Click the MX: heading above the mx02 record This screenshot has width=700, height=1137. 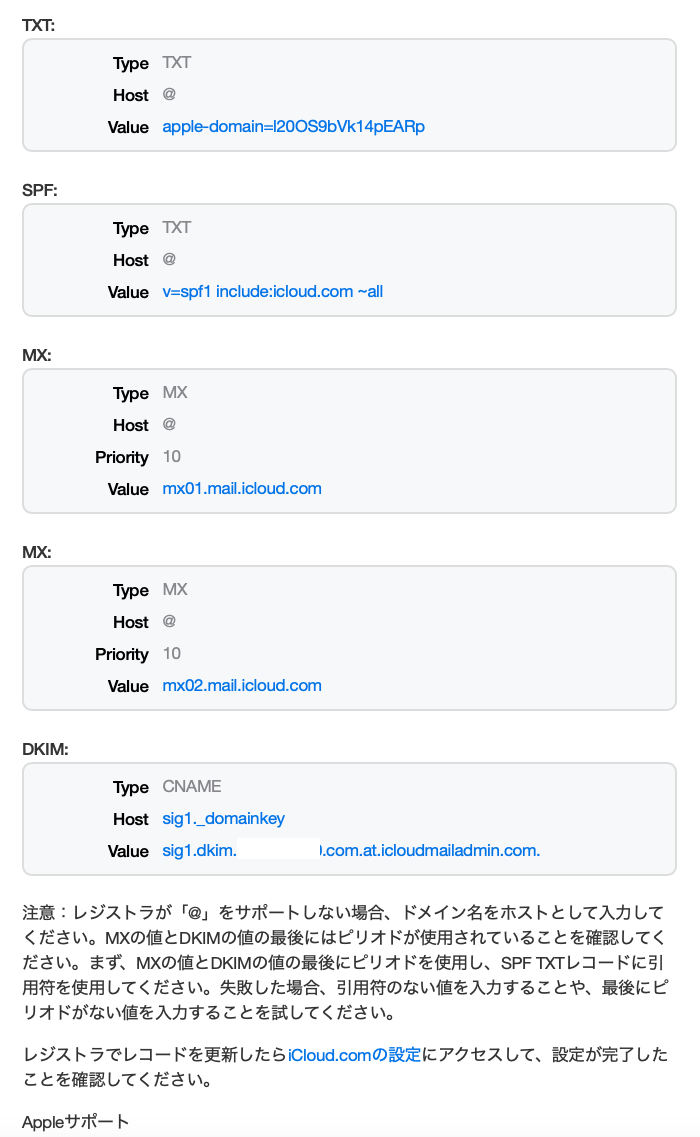click(37, 552)
